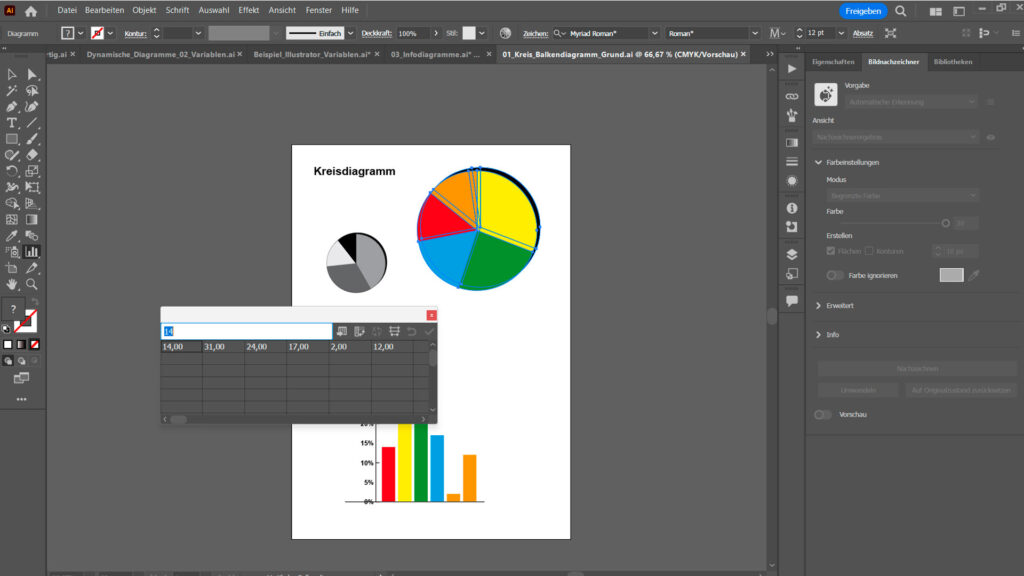
Task: Click Import Data icon in graph data window
Action: (x=342, y=332)
